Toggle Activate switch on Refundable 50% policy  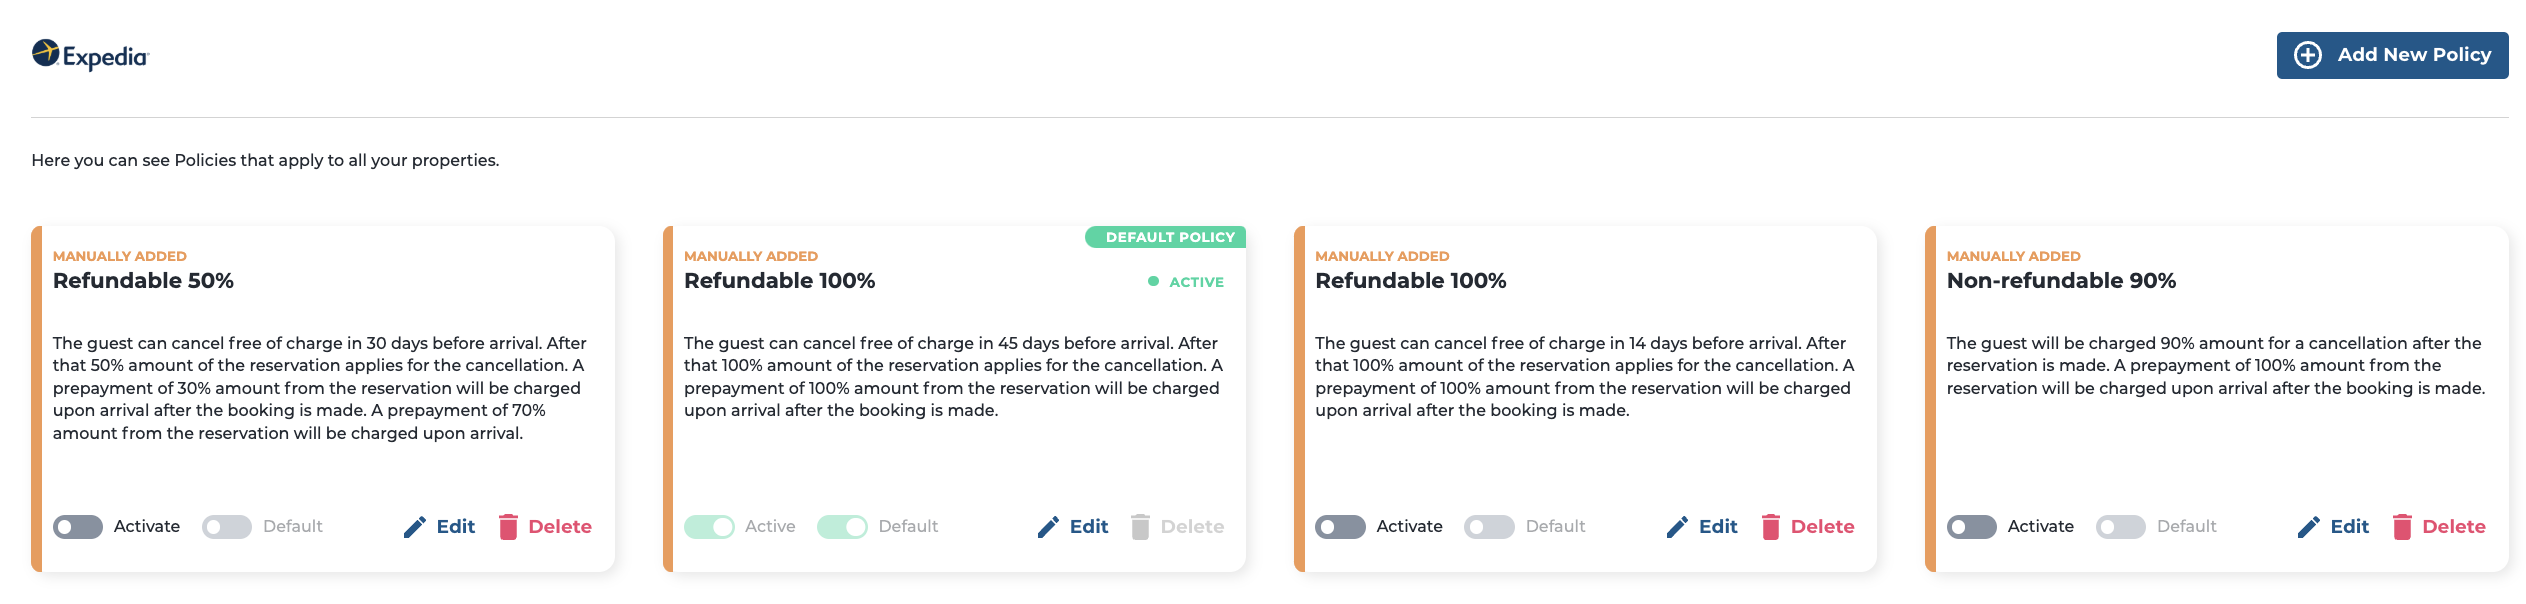coord(78,527)
